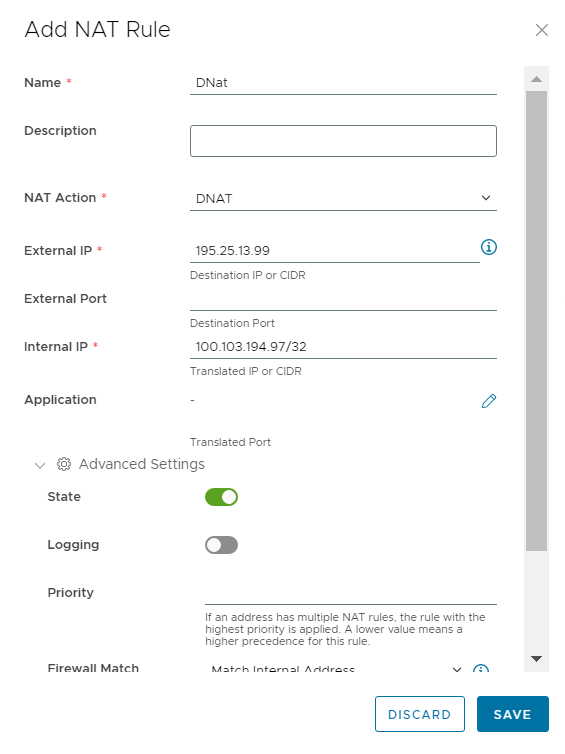
Task: Click the 'Priority' label text
Action: click(70, 592)
